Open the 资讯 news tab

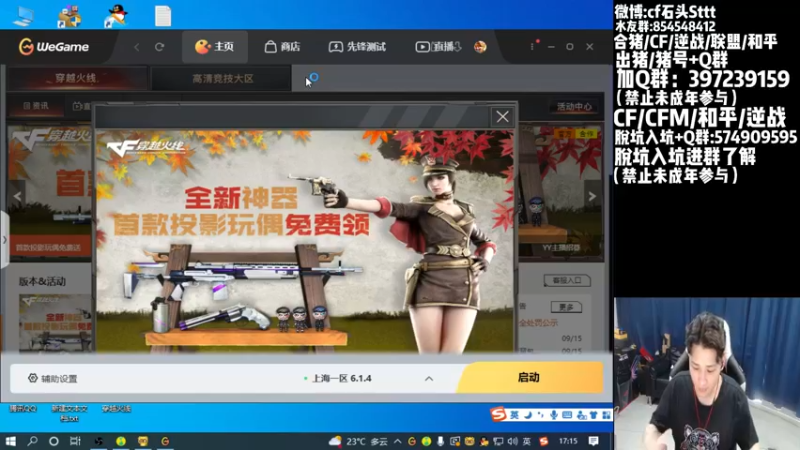click(x=36, y=106)
